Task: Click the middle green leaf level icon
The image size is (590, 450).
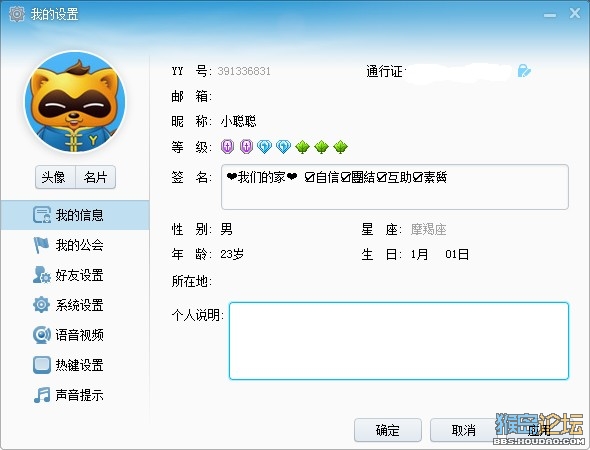Action: coord(321,147)
